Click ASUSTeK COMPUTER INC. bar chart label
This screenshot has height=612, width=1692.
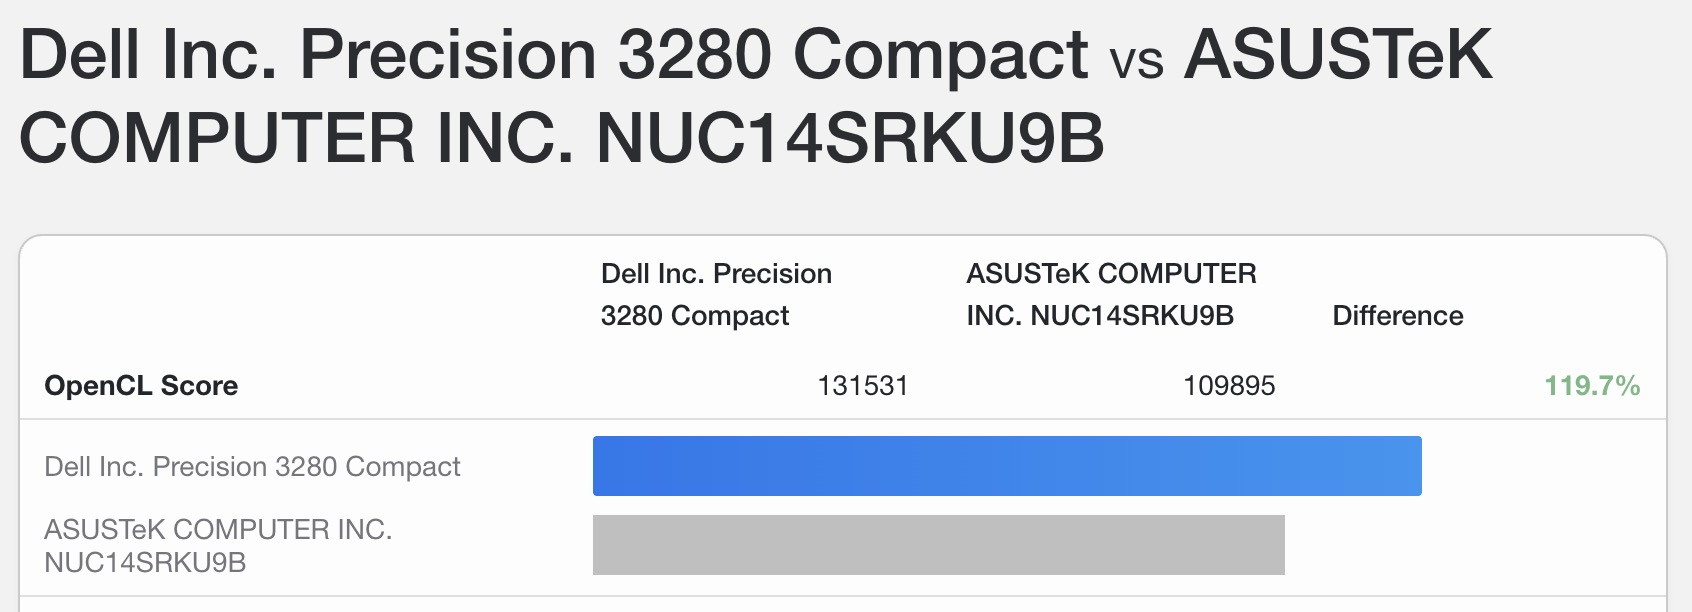coord(218,529)
